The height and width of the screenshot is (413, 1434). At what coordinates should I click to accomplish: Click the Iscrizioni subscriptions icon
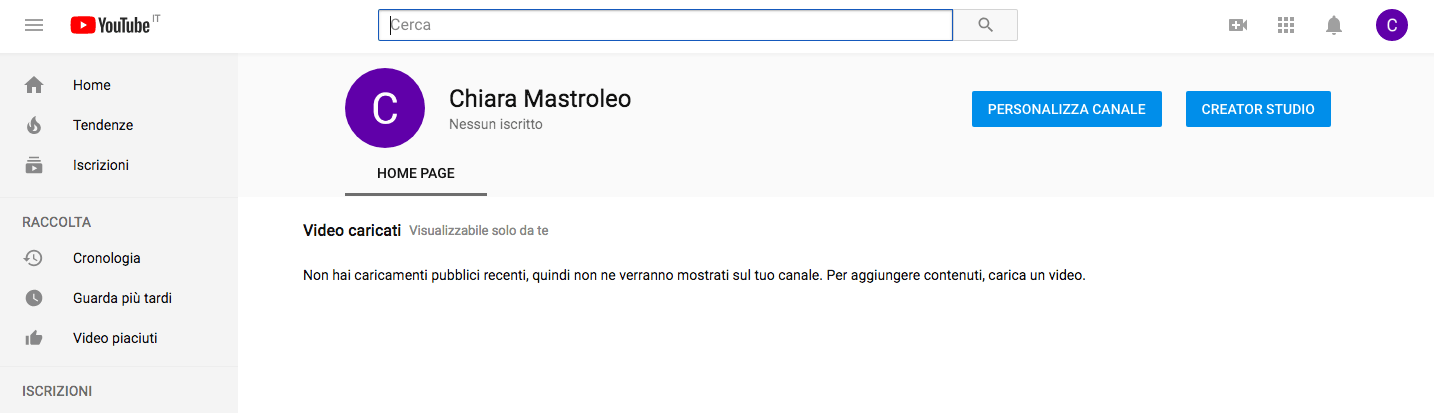click(x=34, y=165)
